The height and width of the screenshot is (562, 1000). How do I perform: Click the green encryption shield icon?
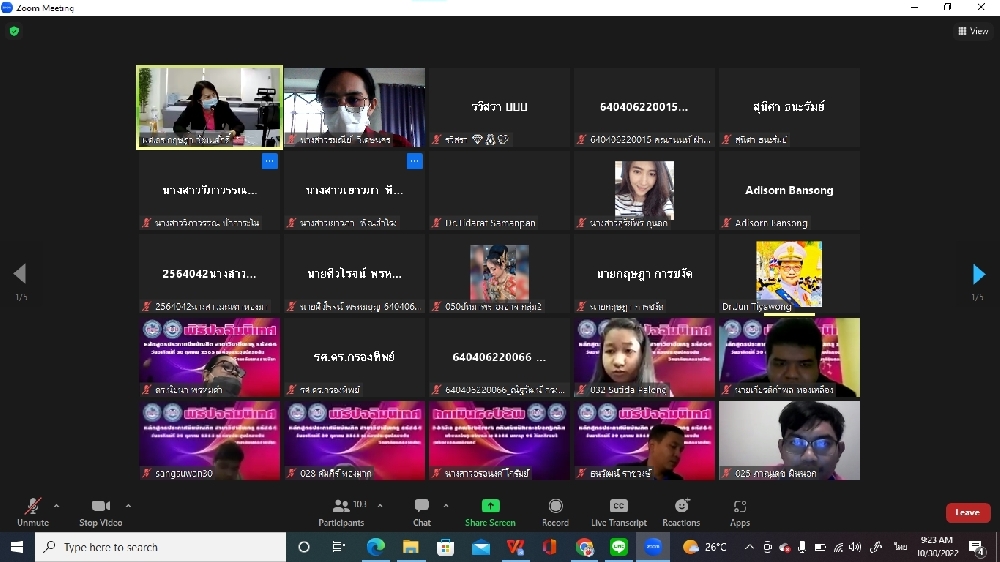coord(14,31)
